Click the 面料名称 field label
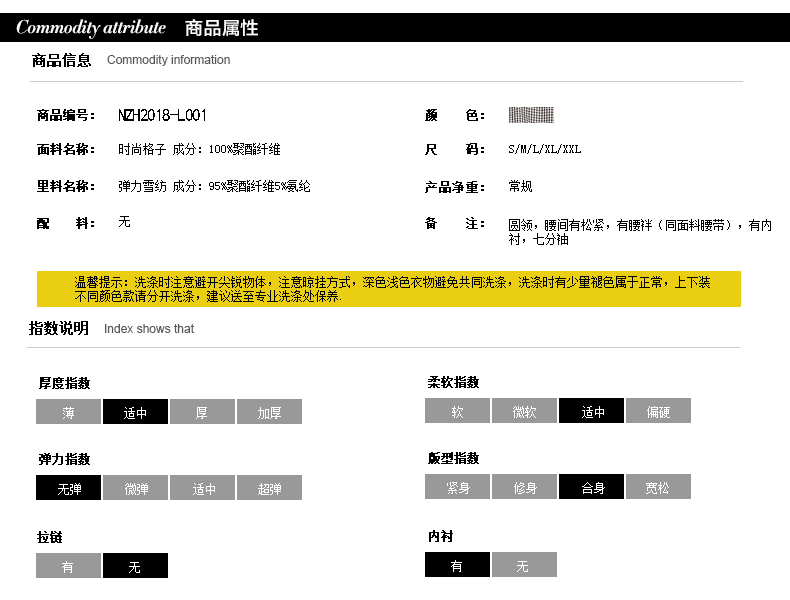This screenshot has height=600, width=790. (x=65, y=149)
